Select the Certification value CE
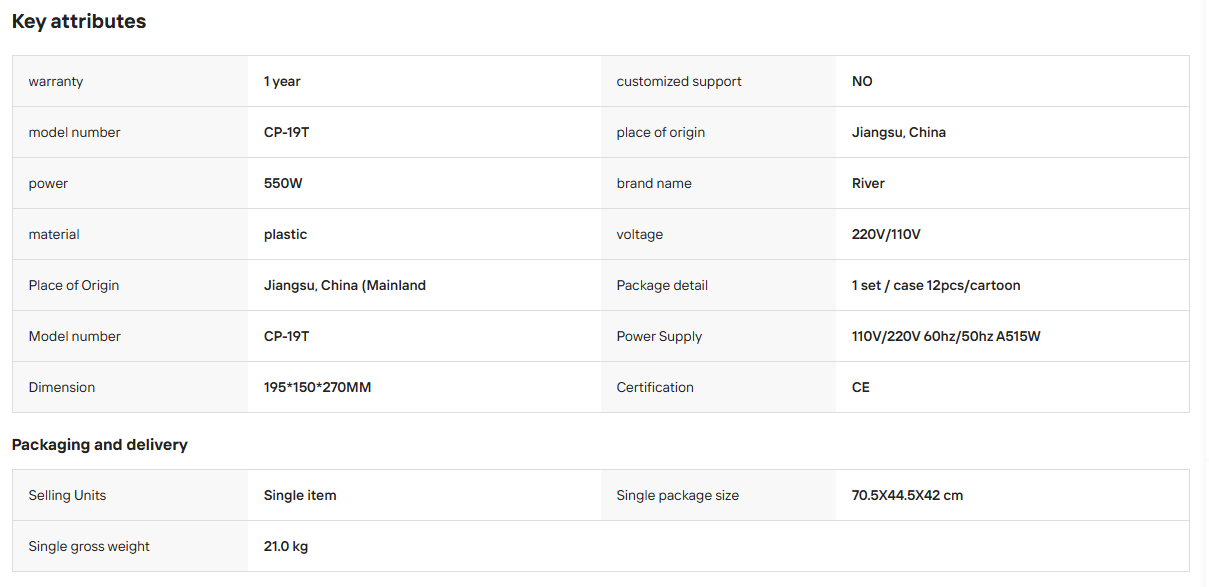 pos(861,387)
